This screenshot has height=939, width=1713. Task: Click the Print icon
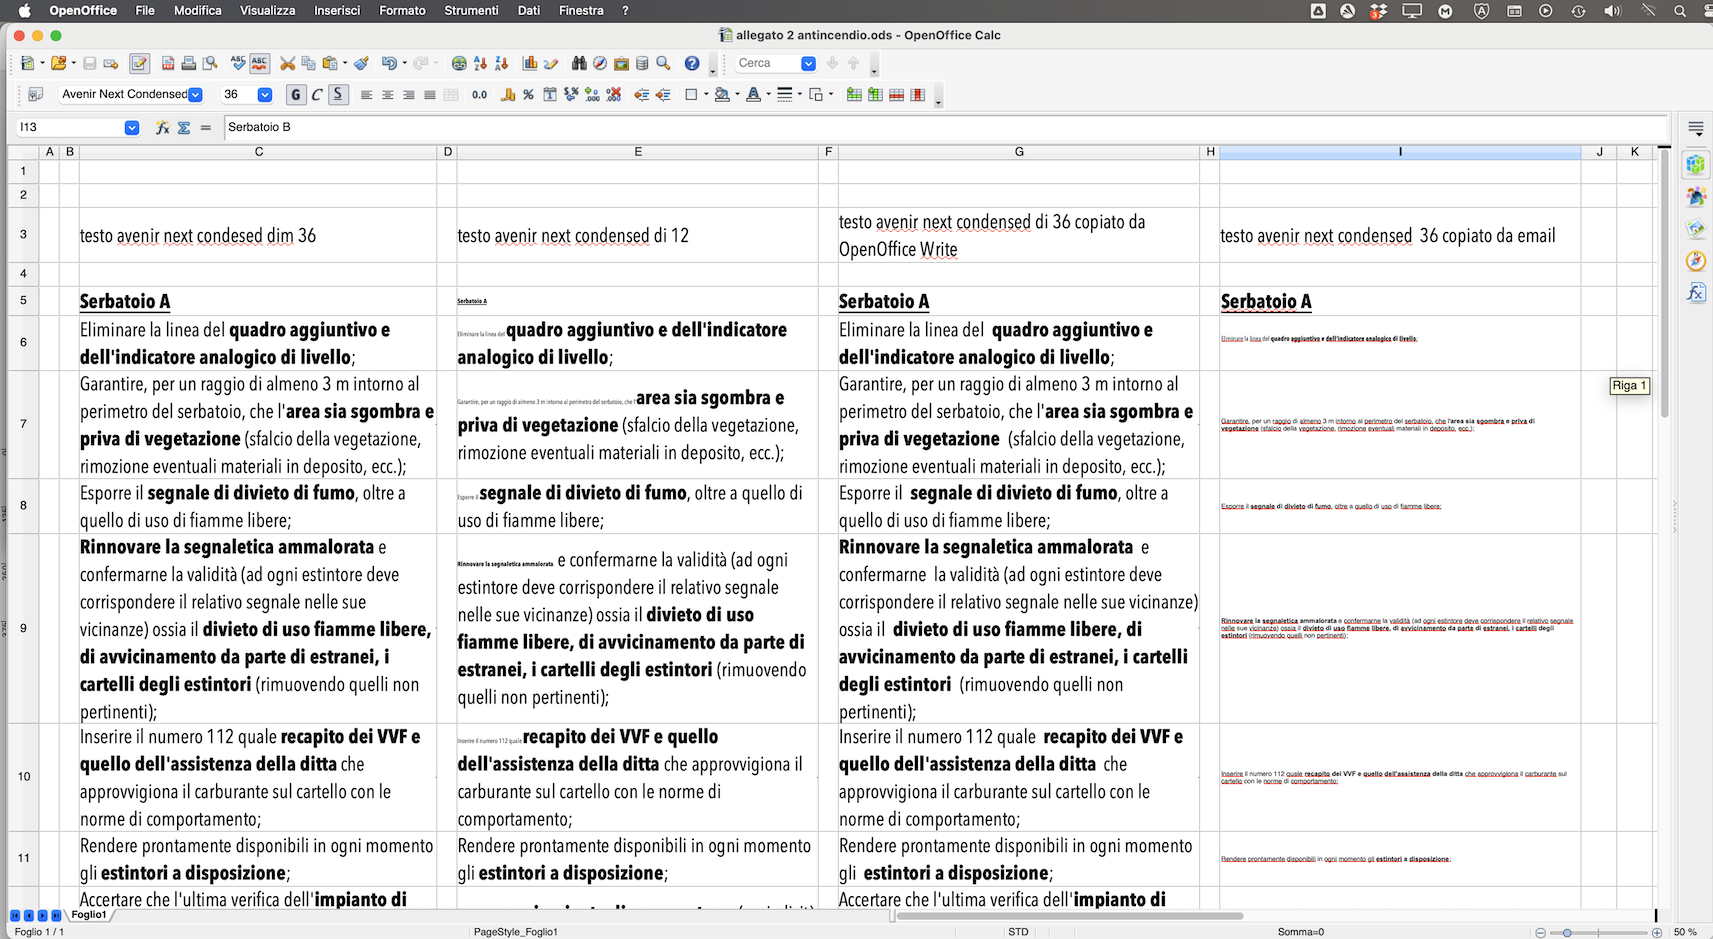189,63
